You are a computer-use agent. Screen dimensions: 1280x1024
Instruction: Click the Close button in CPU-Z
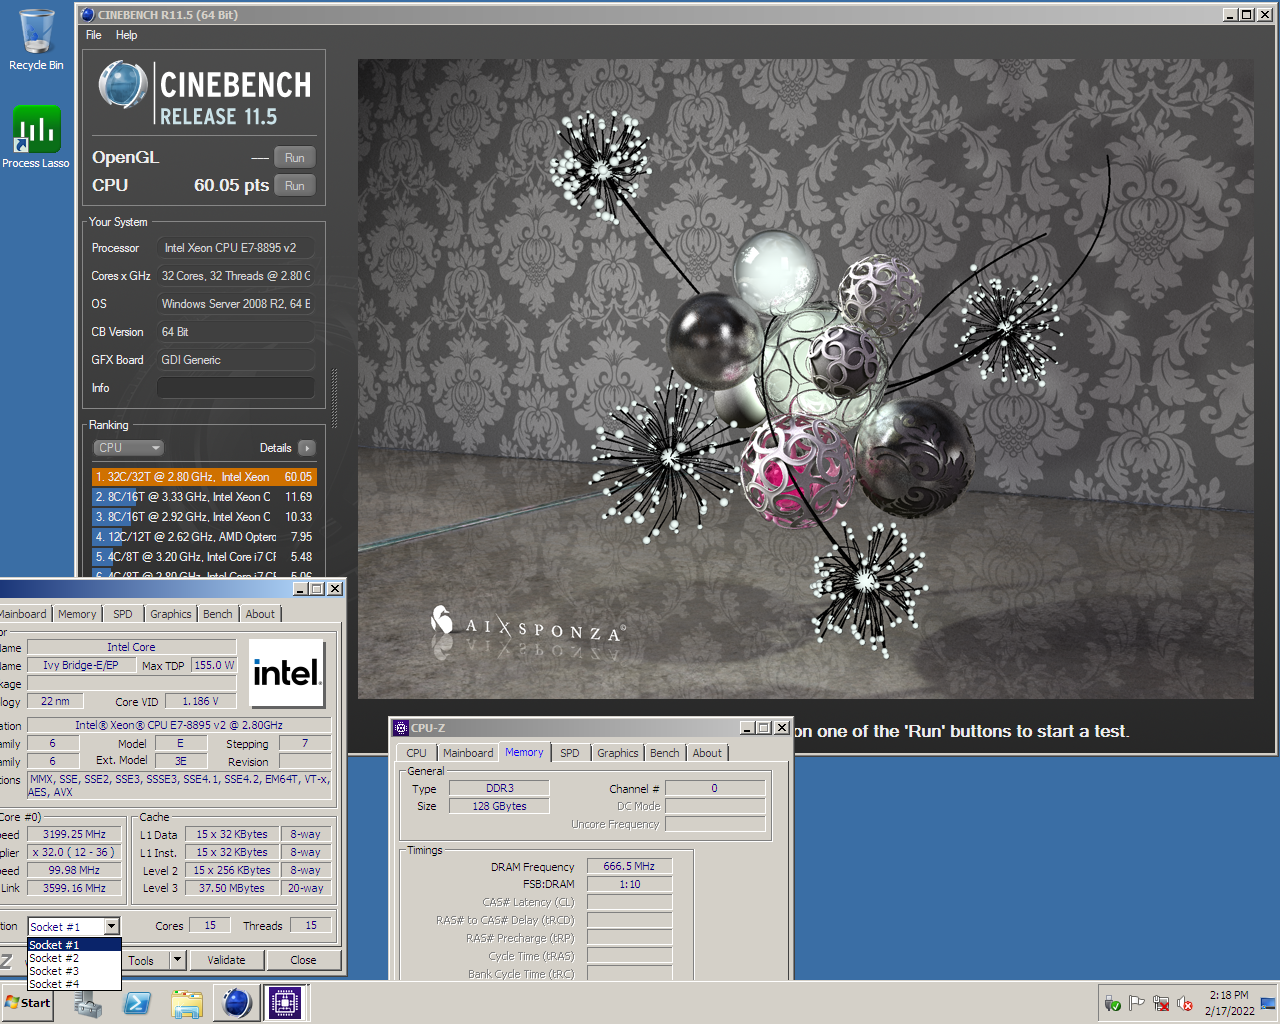(303, 960)
